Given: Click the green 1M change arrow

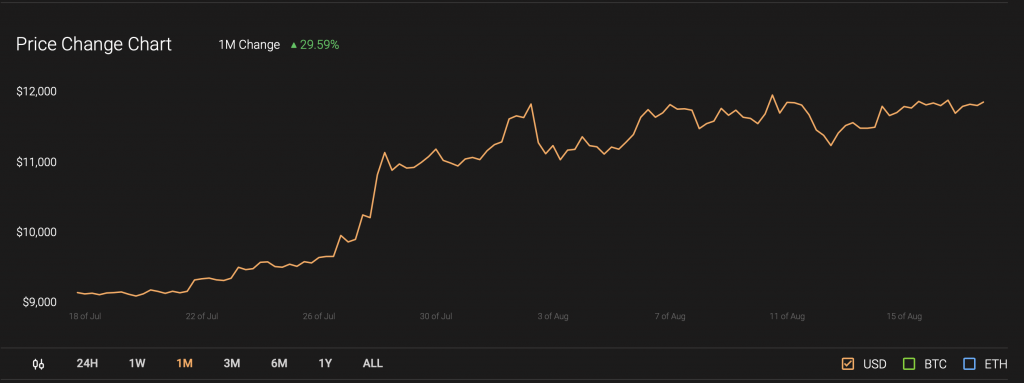Looking at the screenshot, I should click(294, 45).
